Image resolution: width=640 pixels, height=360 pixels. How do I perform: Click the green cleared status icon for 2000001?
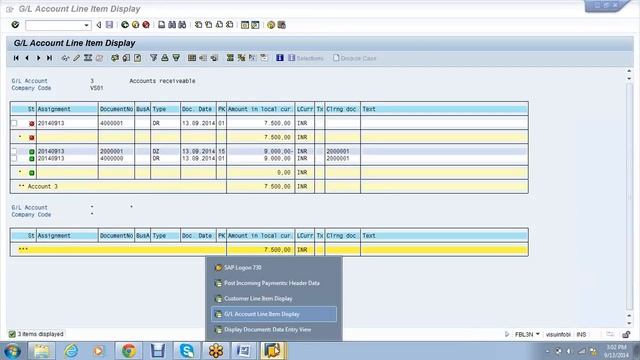[31, 151]
